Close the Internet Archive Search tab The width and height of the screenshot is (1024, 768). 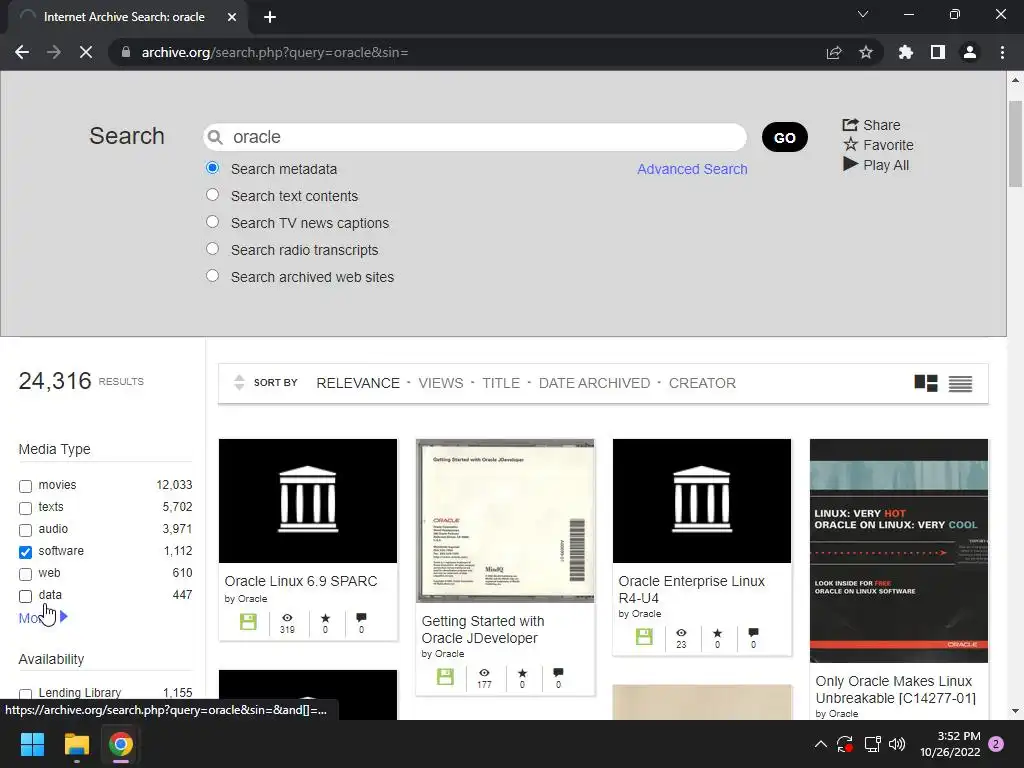(x=232, y=17)
